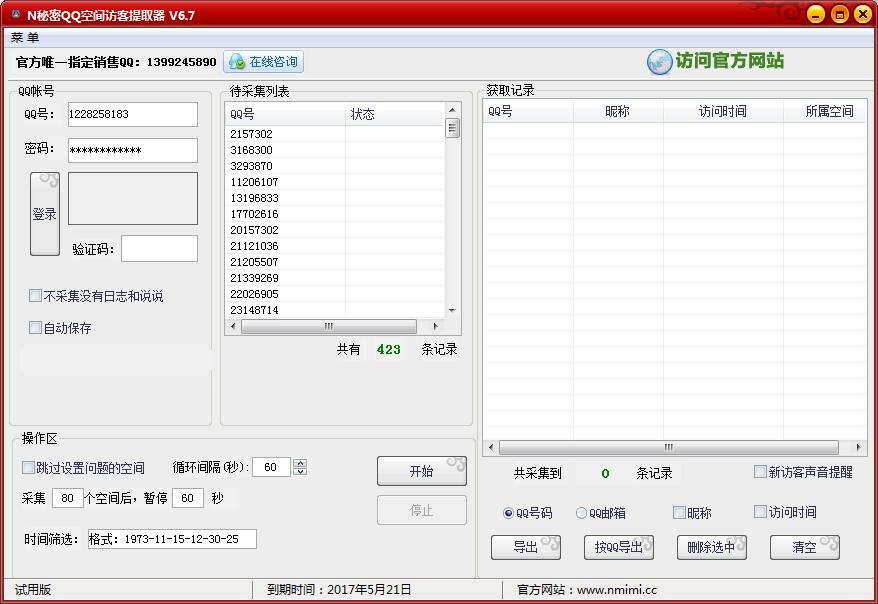Click the 清空 clear button
This screenshot has width=878, height=604.
click(x=805, y=547)
